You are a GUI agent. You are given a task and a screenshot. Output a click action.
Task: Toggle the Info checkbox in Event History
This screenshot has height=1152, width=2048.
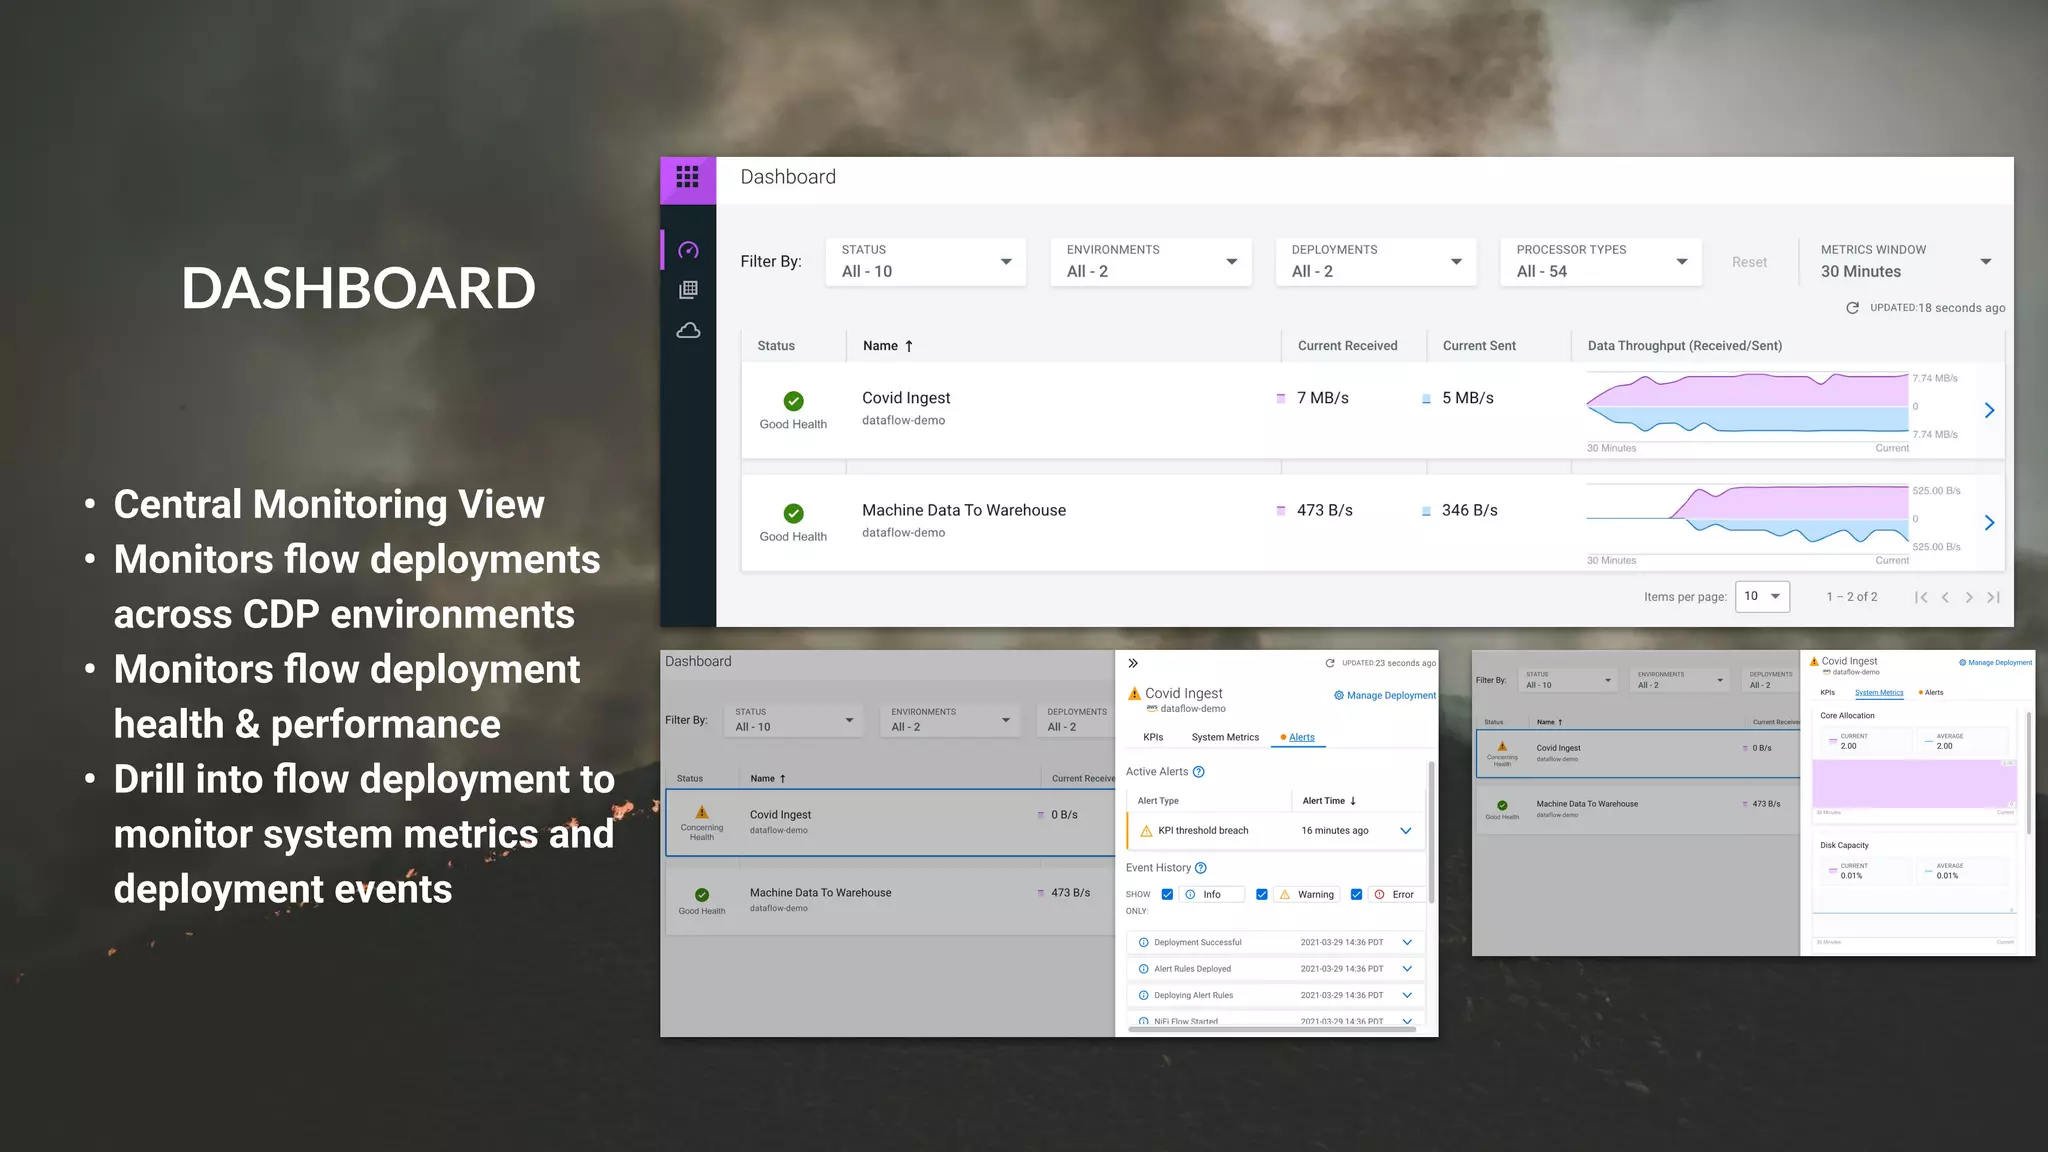coord(1167,894)
